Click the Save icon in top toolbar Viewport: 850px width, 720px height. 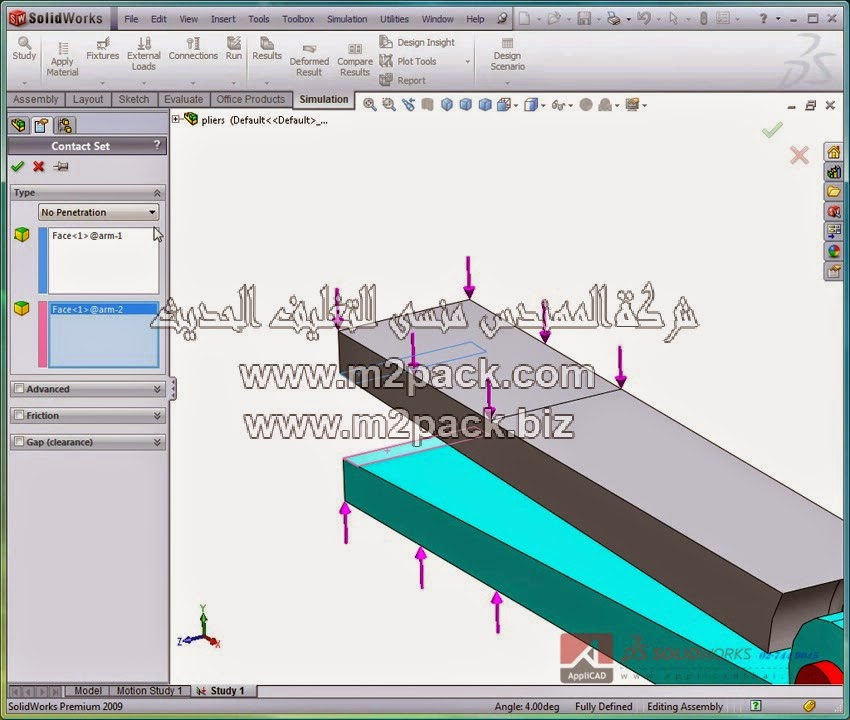(584, 19)
